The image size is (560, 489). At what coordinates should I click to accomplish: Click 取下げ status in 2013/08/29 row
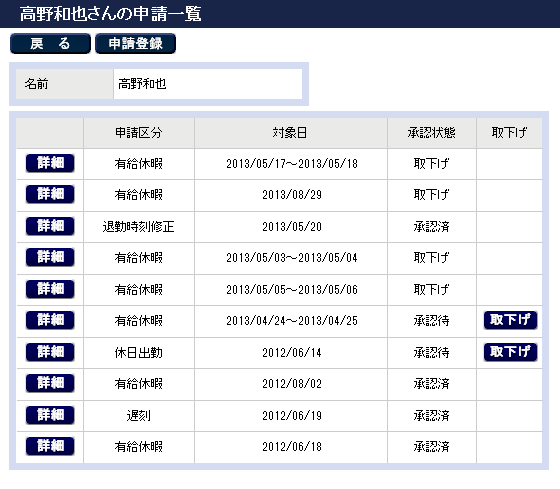coord(431,195)
